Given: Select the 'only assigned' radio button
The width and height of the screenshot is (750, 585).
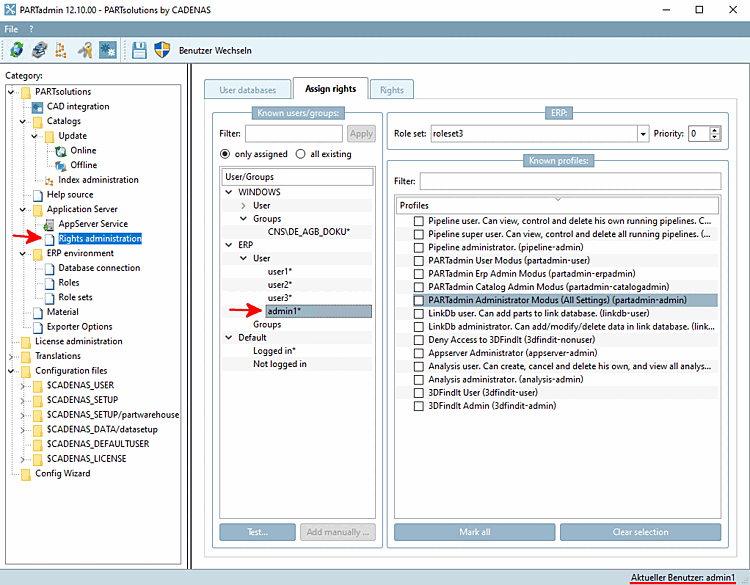Looking at the screenshot, I should coord(225,154).
